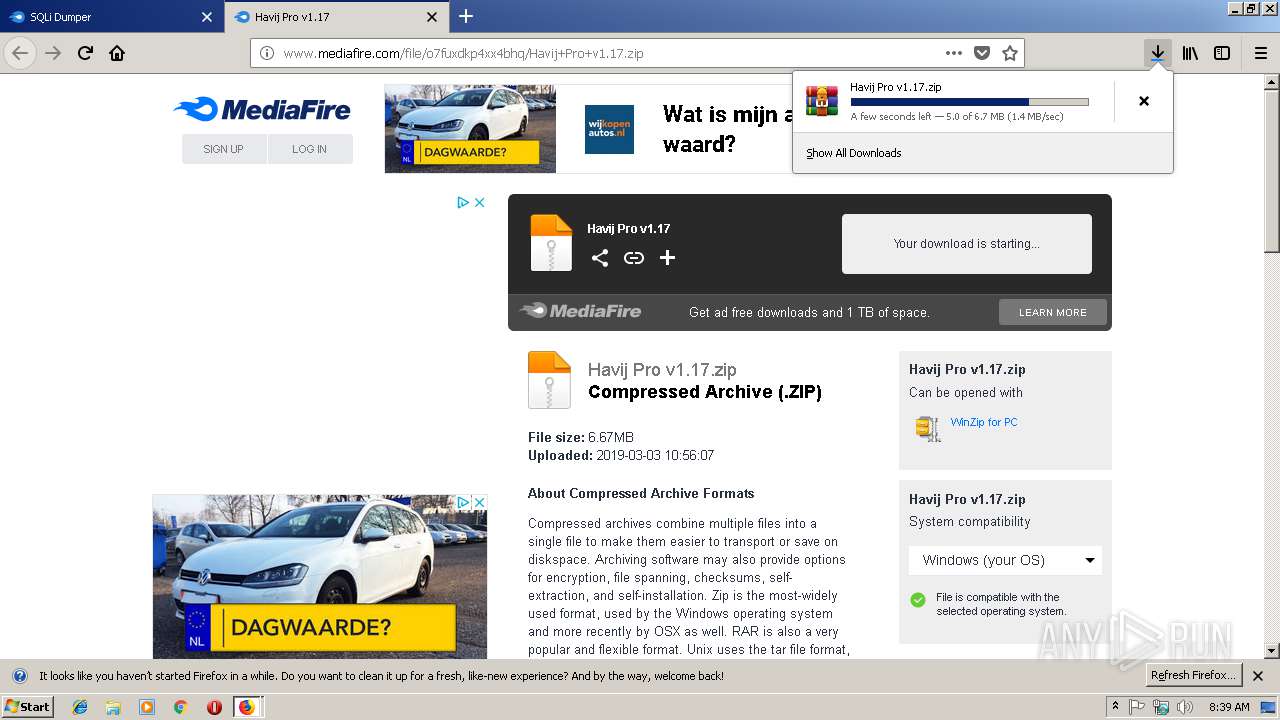The height and width of the screenshot is (720, 1280).
Task: Close the SQLi Dumper tab
Action: [207, 17]
